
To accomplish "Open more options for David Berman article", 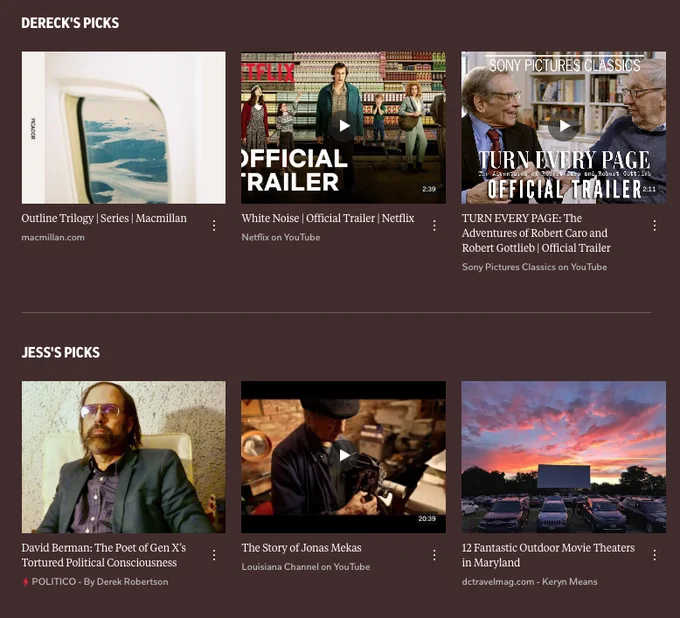I will [x=214, y=555].
